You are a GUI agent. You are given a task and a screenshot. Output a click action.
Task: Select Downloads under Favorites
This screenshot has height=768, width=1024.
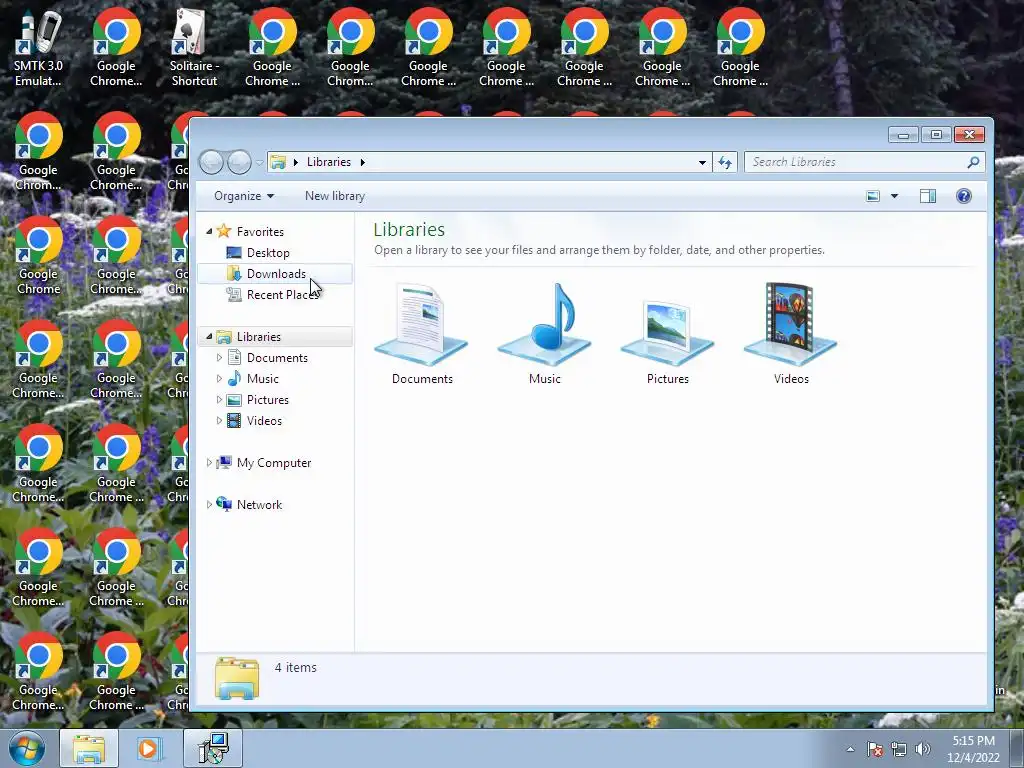click(x=276, y=274)
